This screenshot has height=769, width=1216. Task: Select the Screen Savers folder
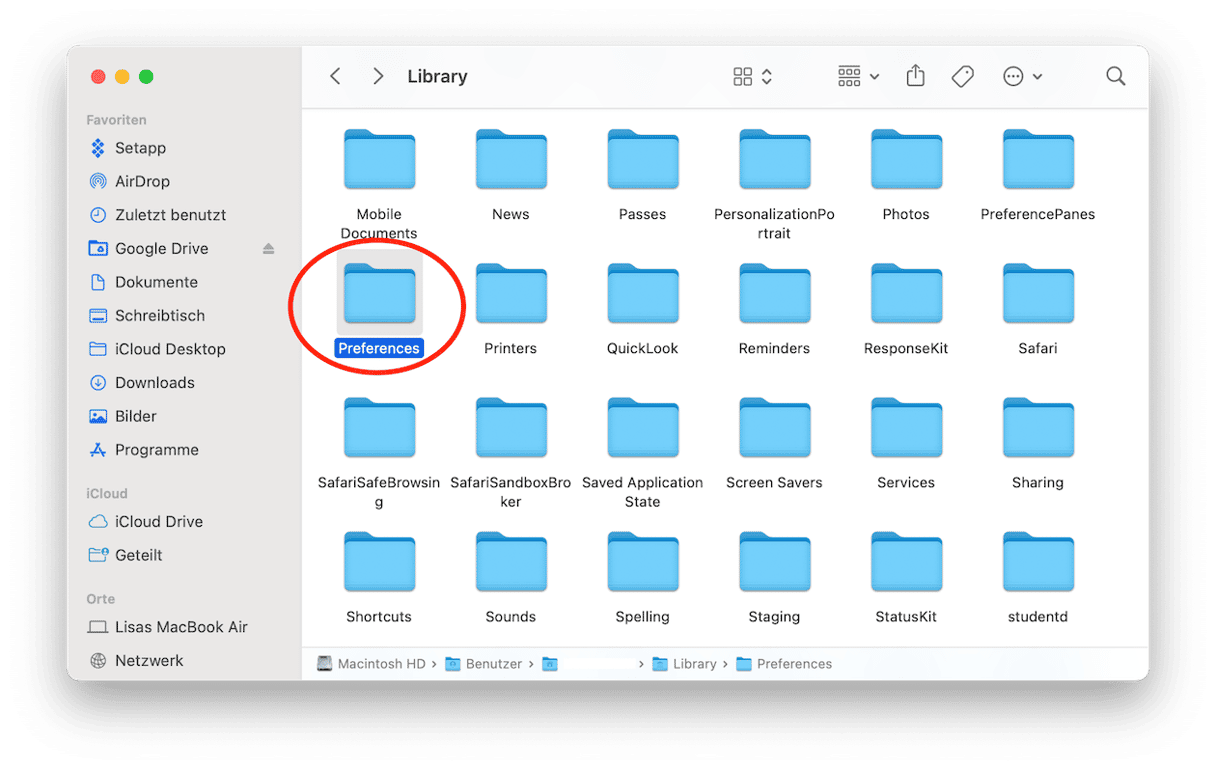[x=774, y=431]
